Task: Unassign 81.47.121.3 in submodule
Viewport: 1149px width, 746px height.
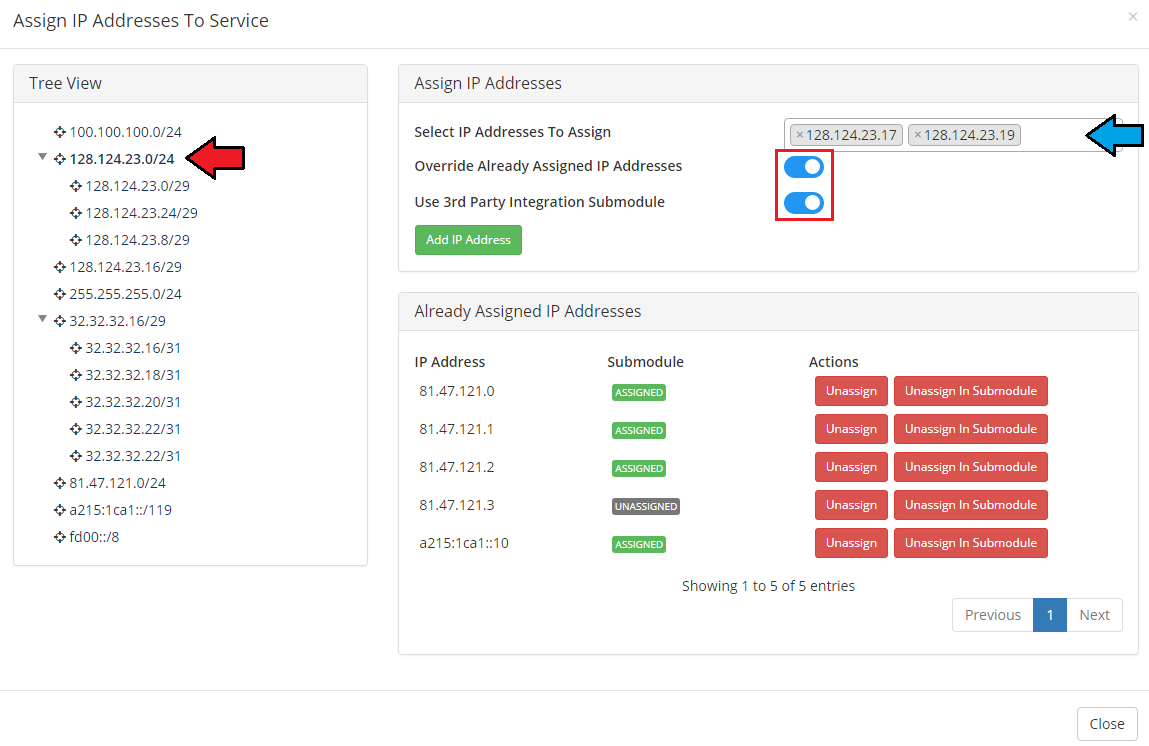Action: click(970, 505)
